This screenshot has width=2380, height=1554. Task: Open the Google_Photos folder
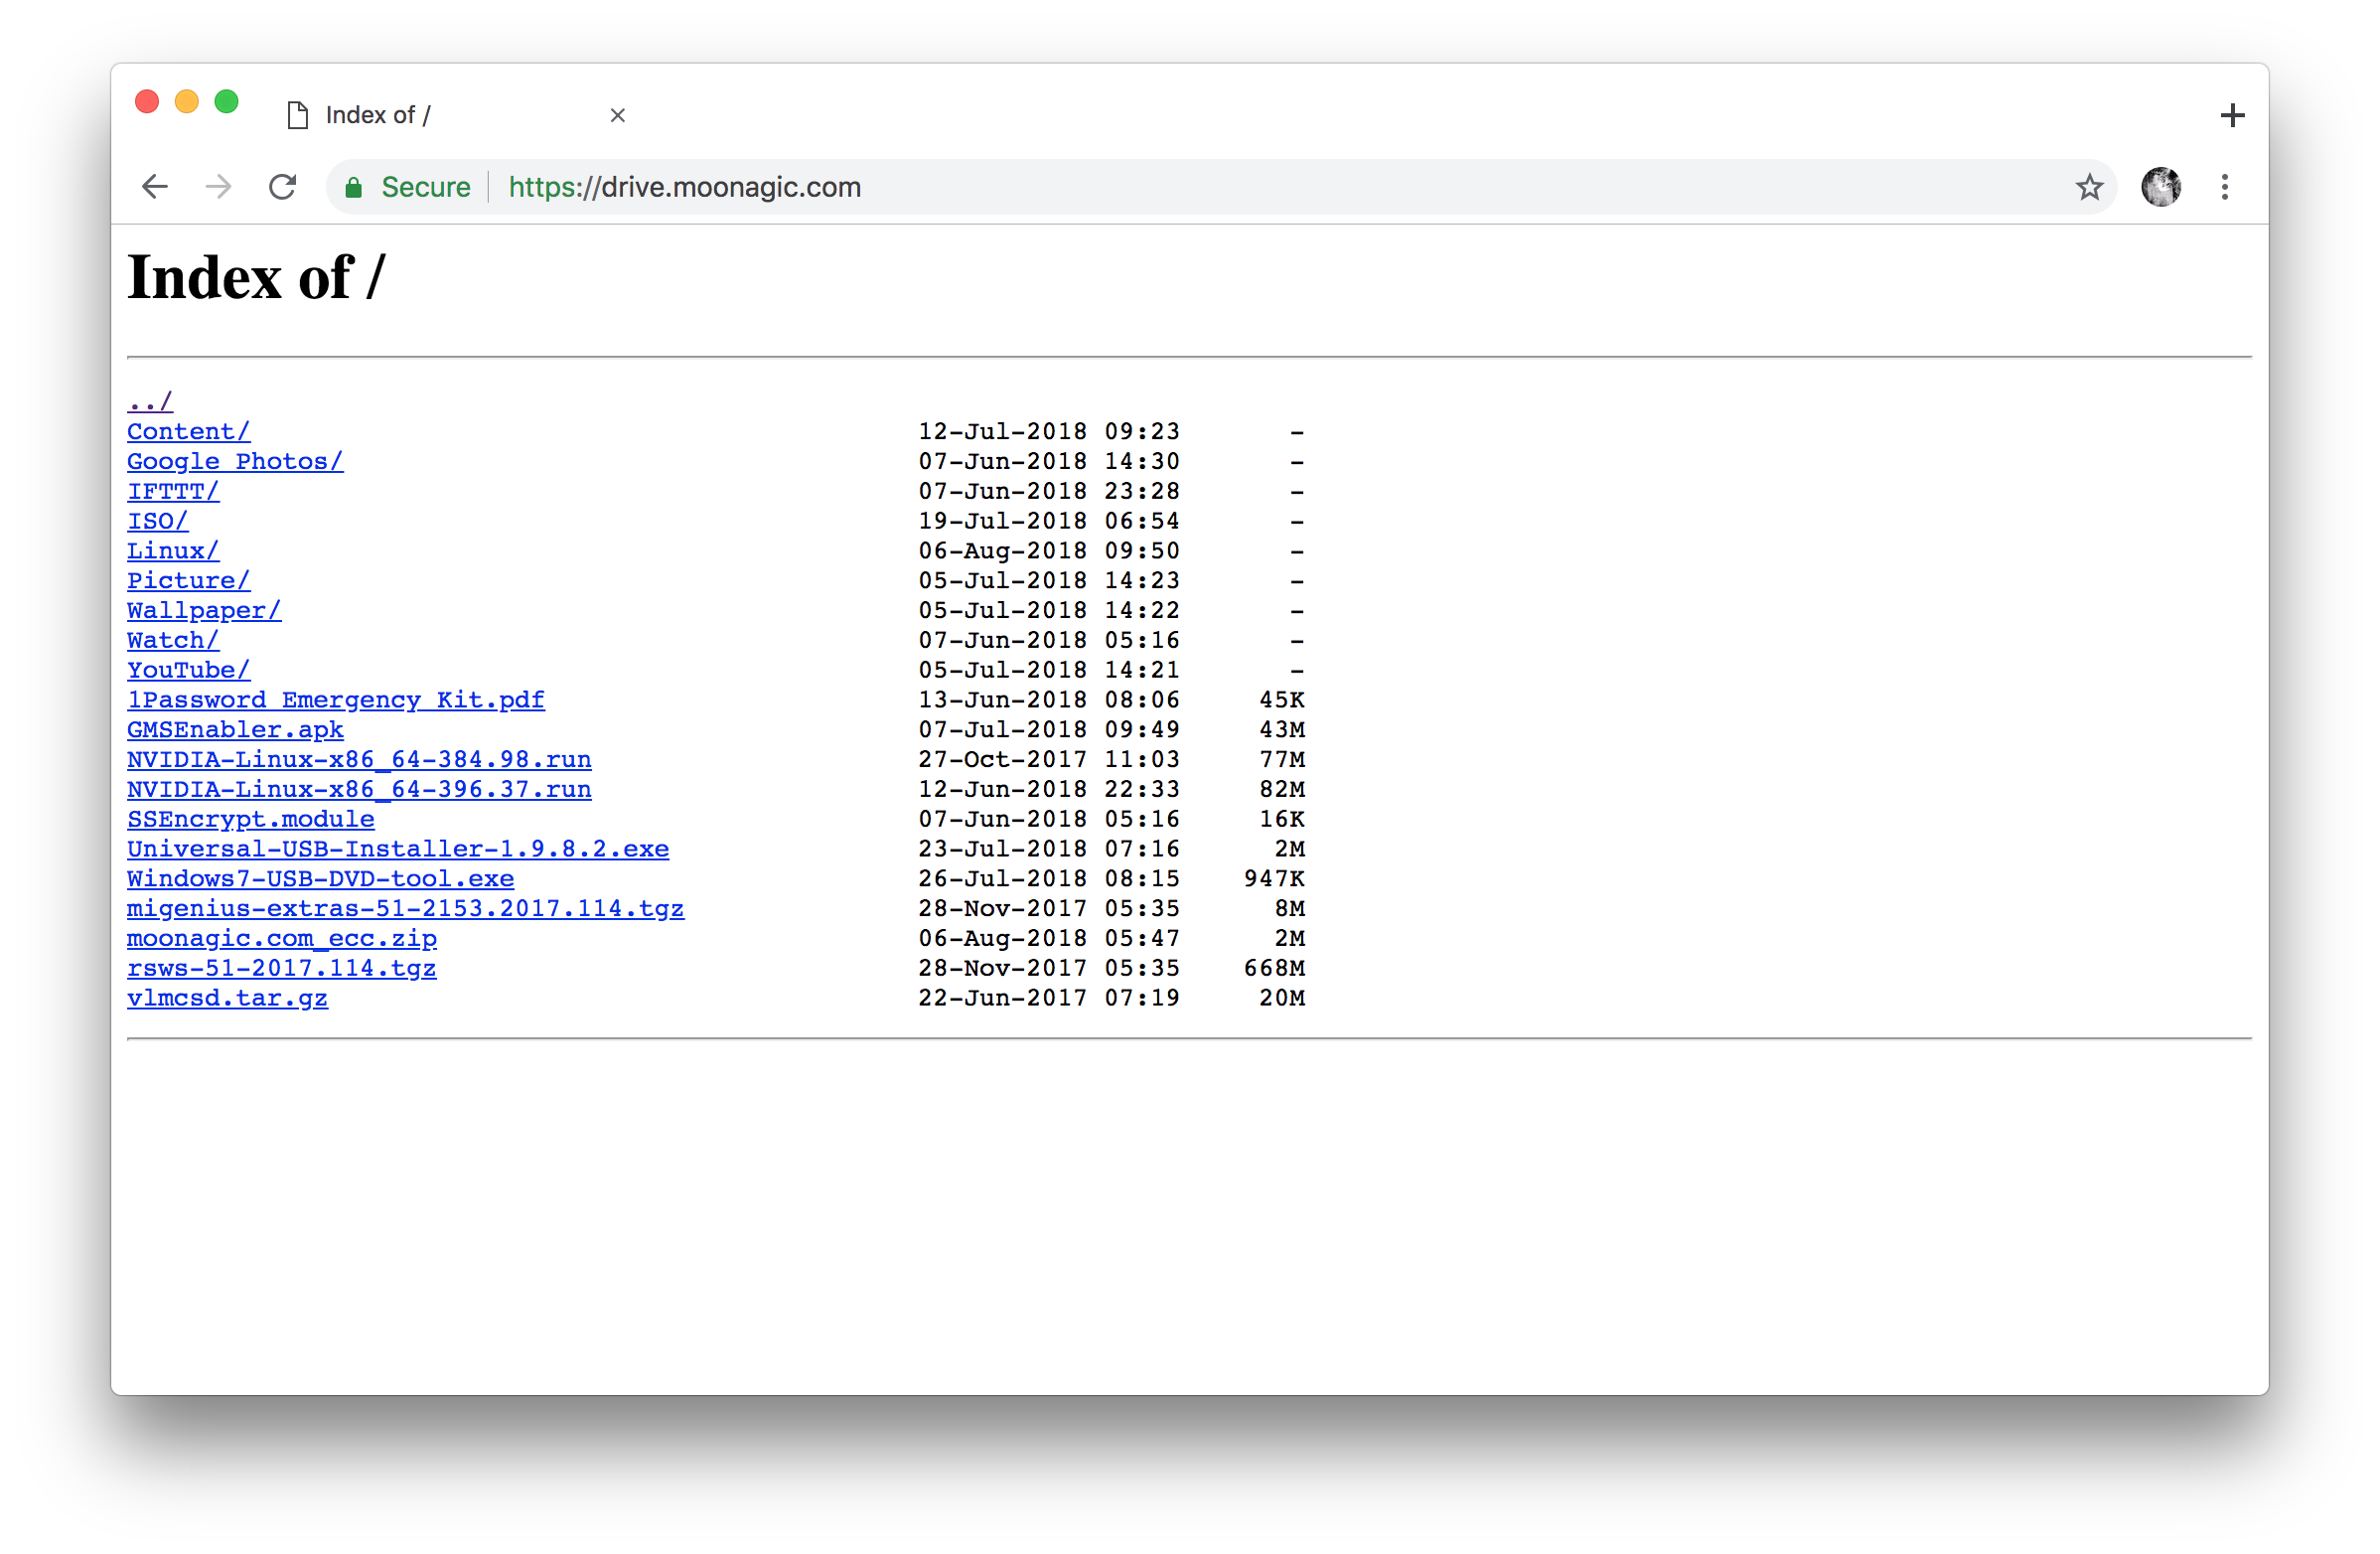(235, 462)
